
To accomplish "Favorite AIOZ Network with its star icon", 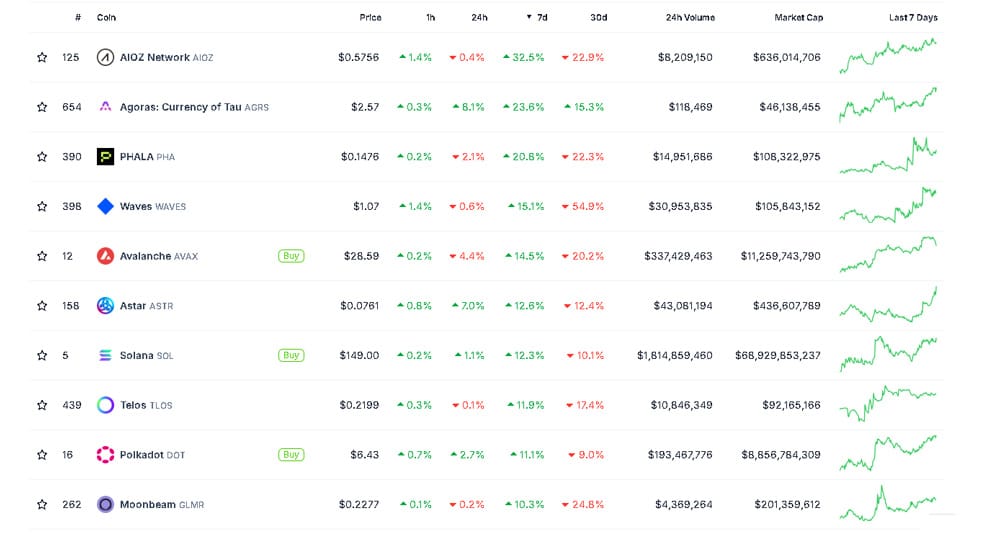I will tap(42, 57).
